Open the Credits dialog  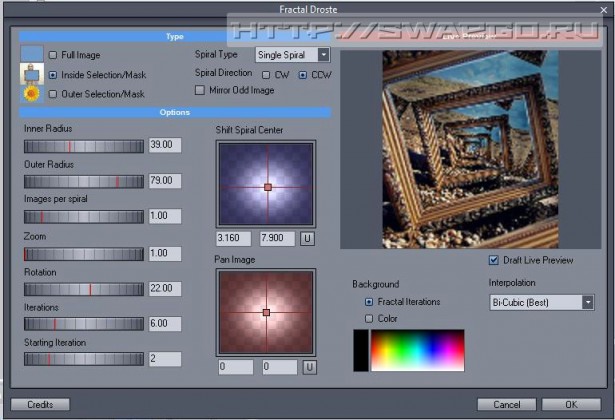click(40, 405)
